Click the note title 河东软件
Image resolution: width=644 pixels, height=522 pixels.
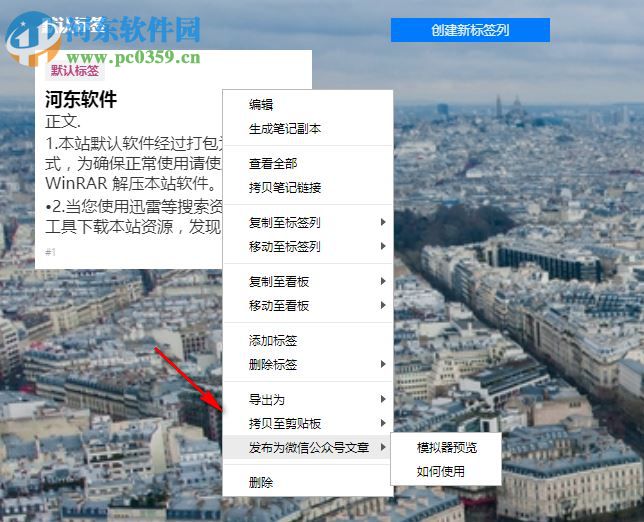(81, 99)
